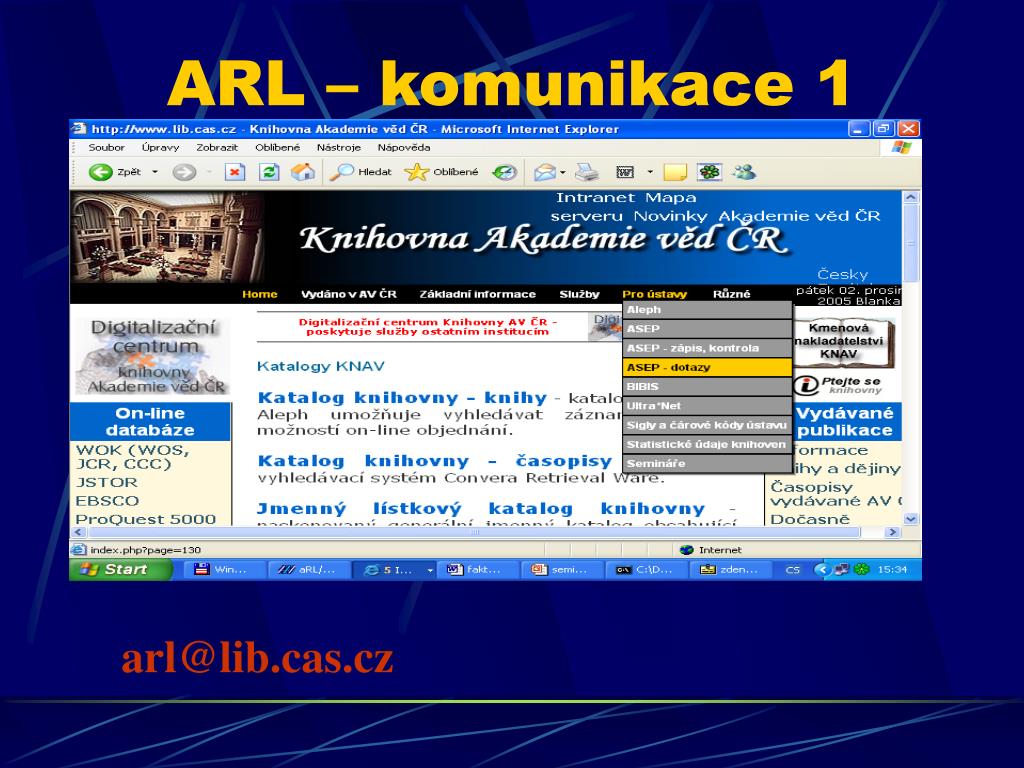
Task: Click the yellow Discuss note icon
Action: [x=675, y=172]
